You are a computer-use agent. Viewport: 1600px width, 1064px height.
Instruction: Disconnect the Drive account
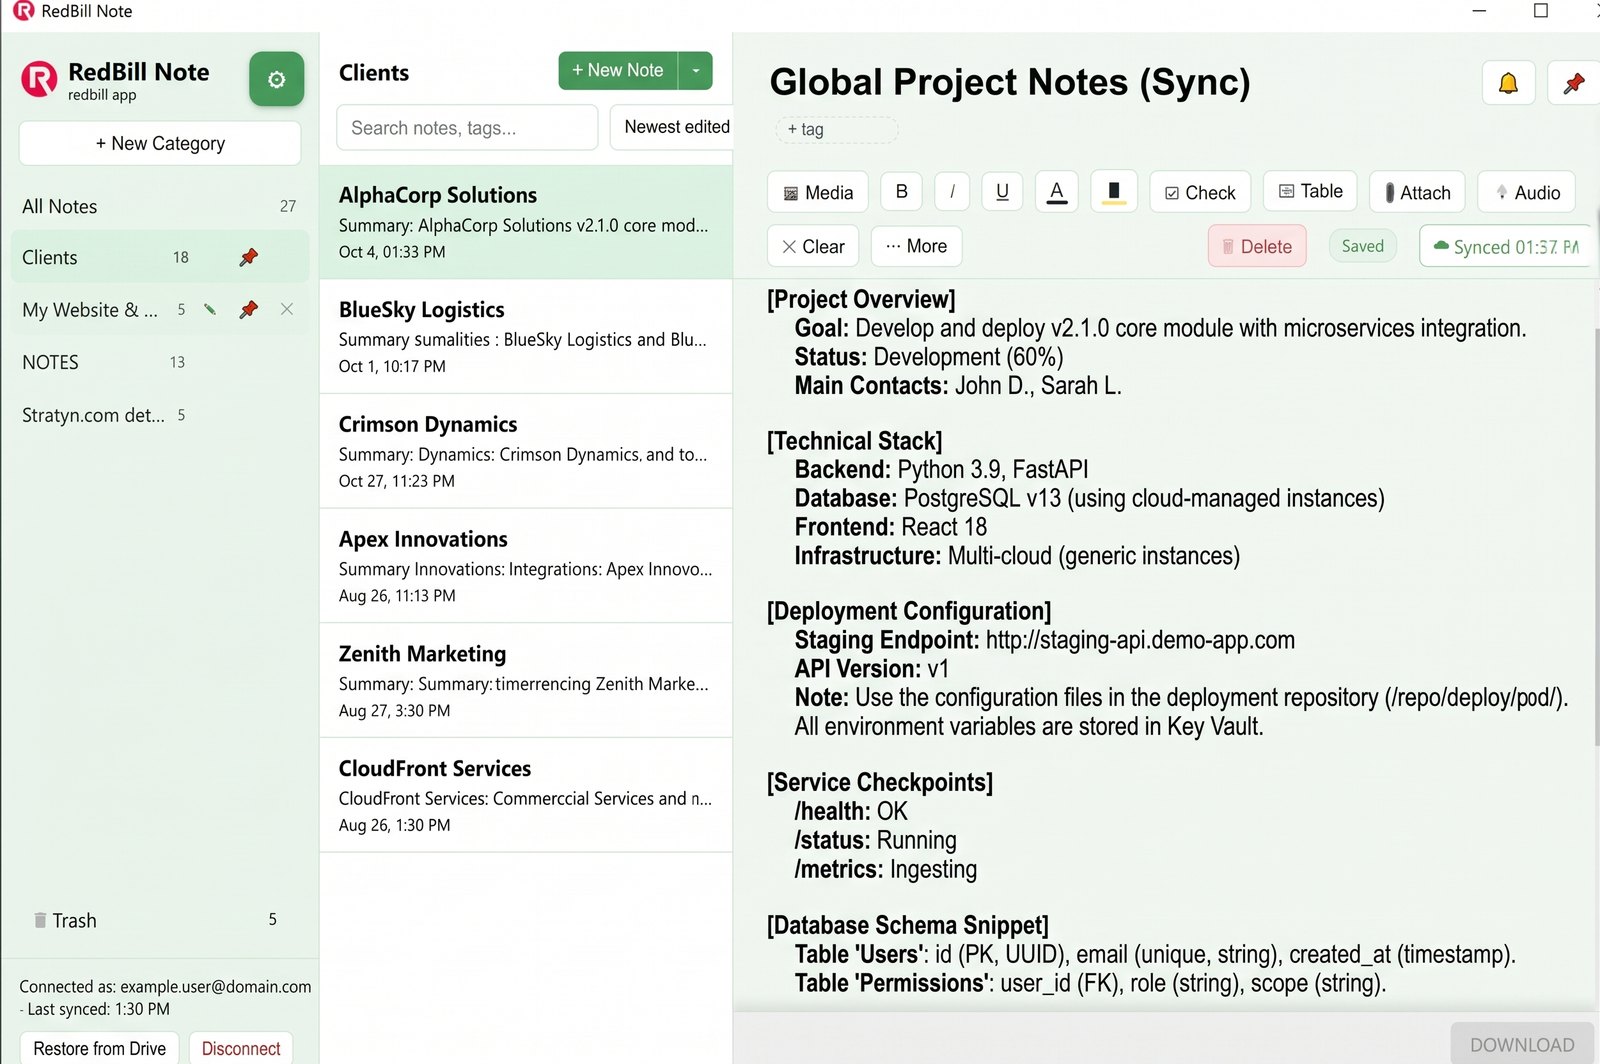click(241, 1048)
